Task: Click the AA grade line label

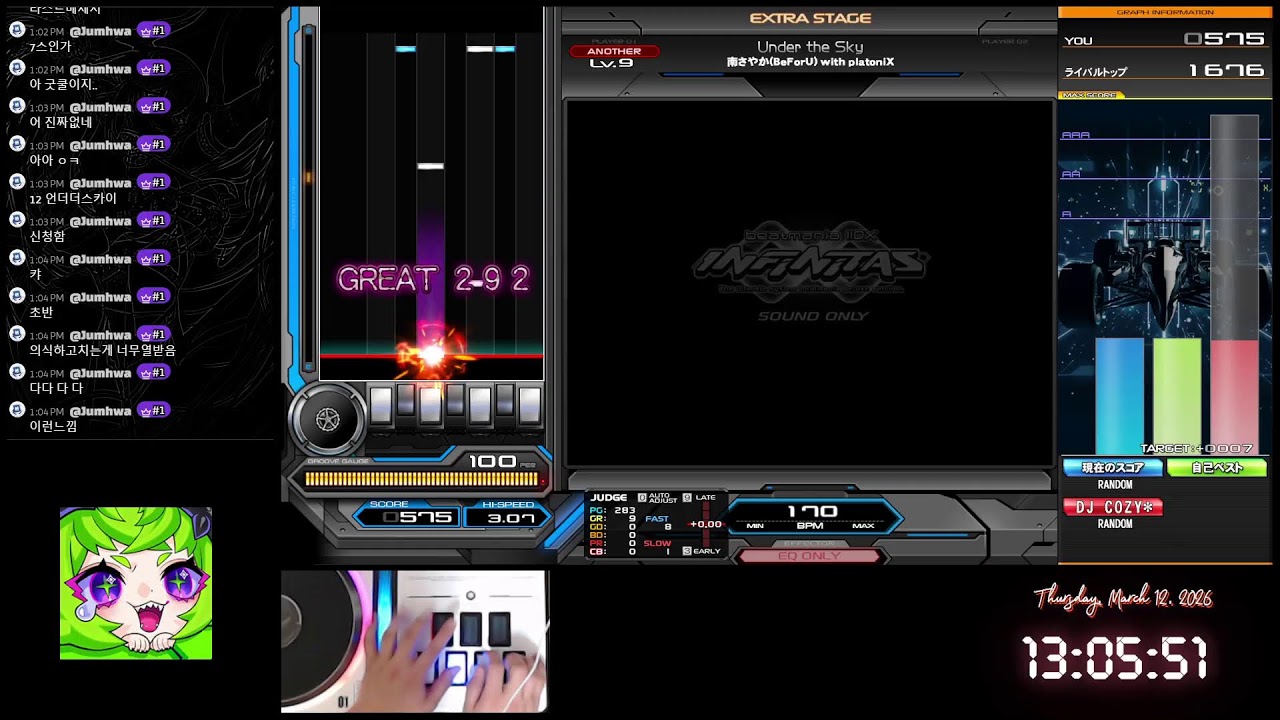Action: [x=1072, y=174]
